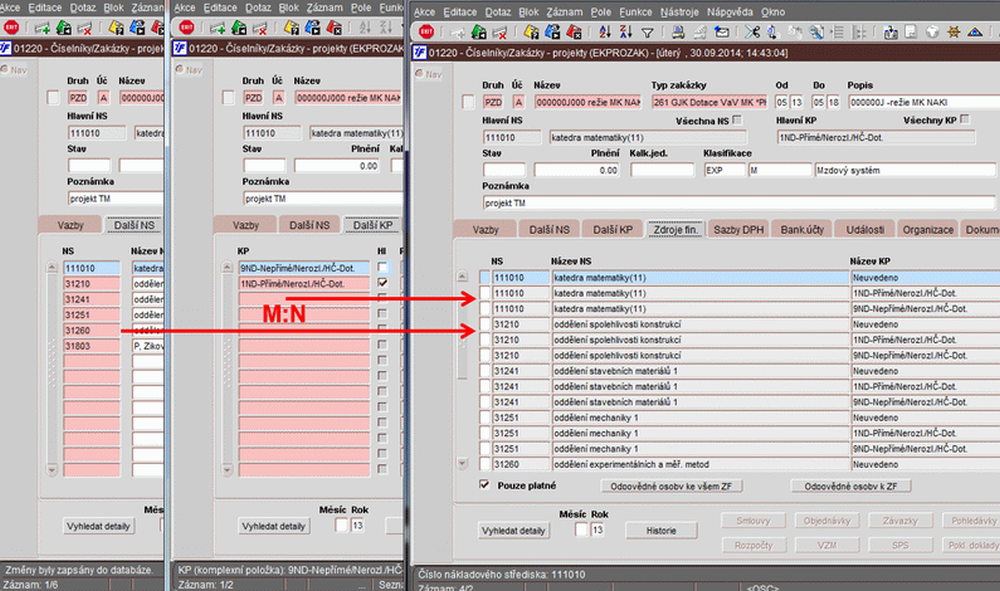
Task: Tick record checkbox before Druh in right window
Action: click(x=468, y=102)
